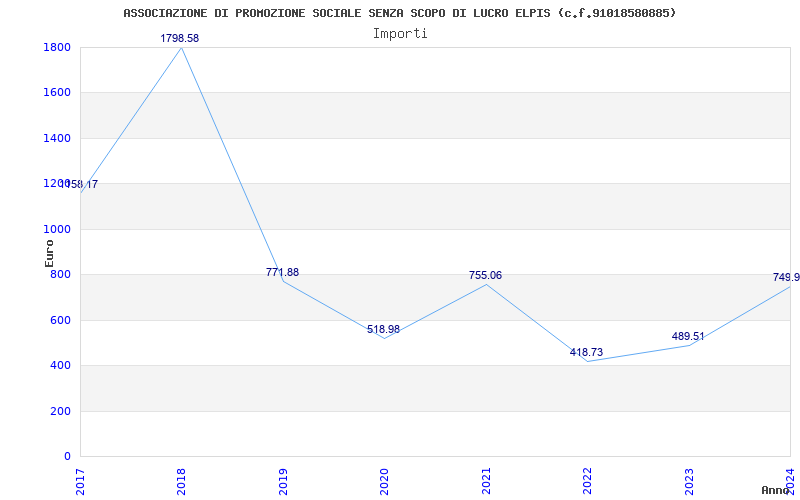800x500 pixels.
Task: Click the 800 y-axis tick label
Action: (x=60, y=274)
